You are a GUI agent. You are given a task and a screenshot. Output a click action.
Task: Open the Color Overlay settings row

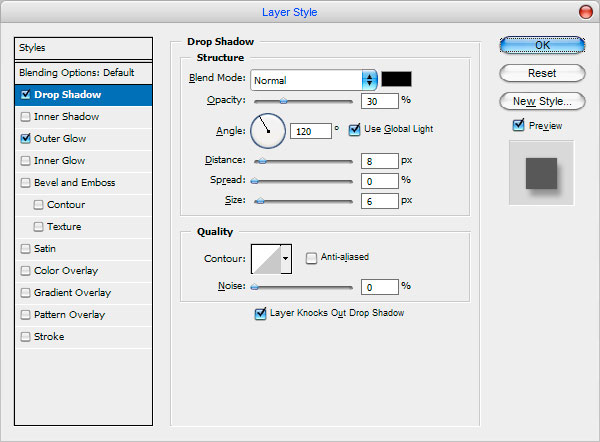(83, 271)
